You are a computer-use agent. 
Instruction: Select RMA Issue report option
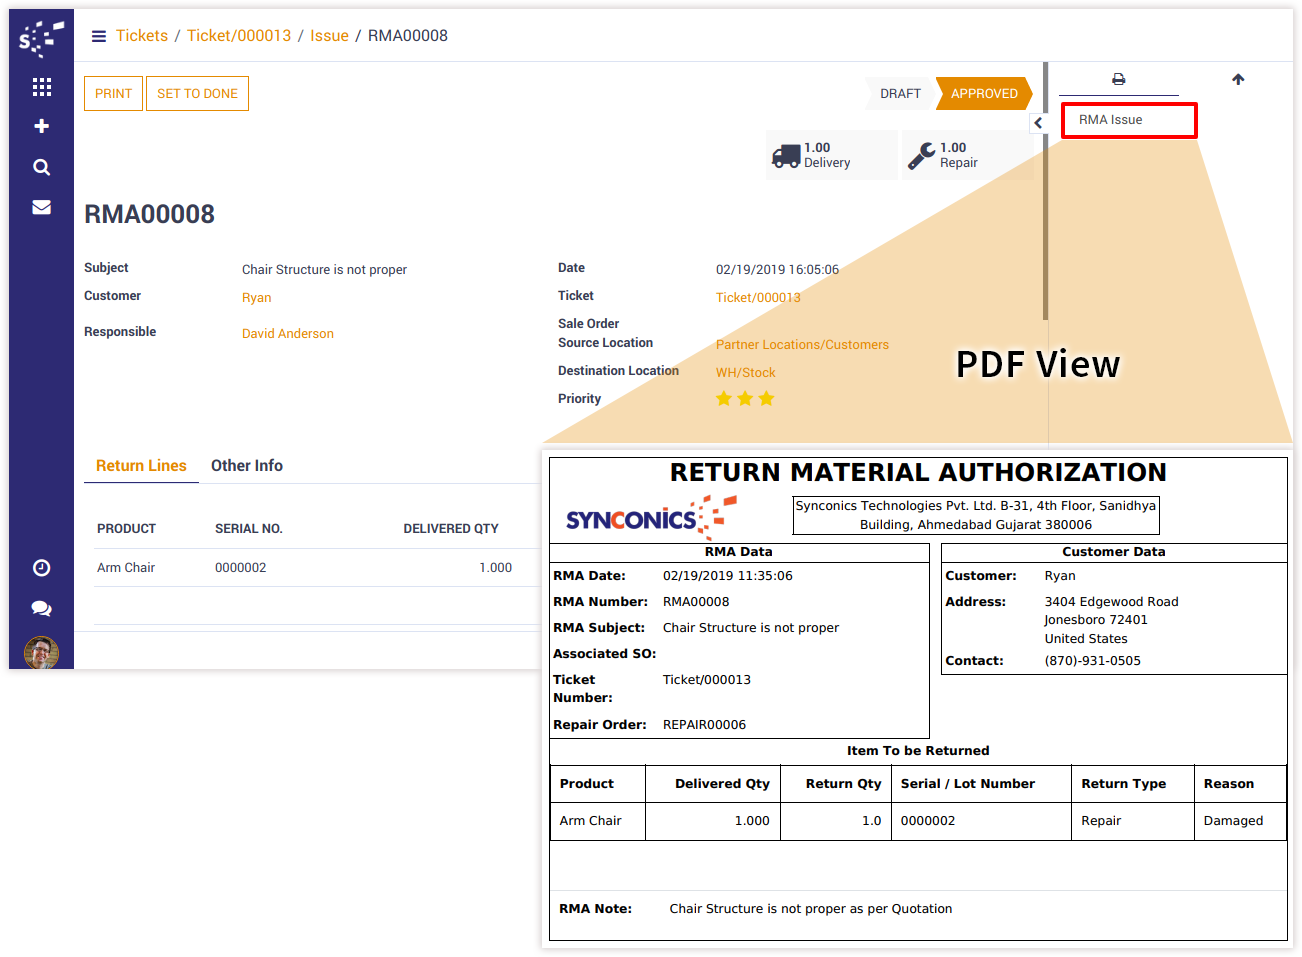click(1128, 120)
